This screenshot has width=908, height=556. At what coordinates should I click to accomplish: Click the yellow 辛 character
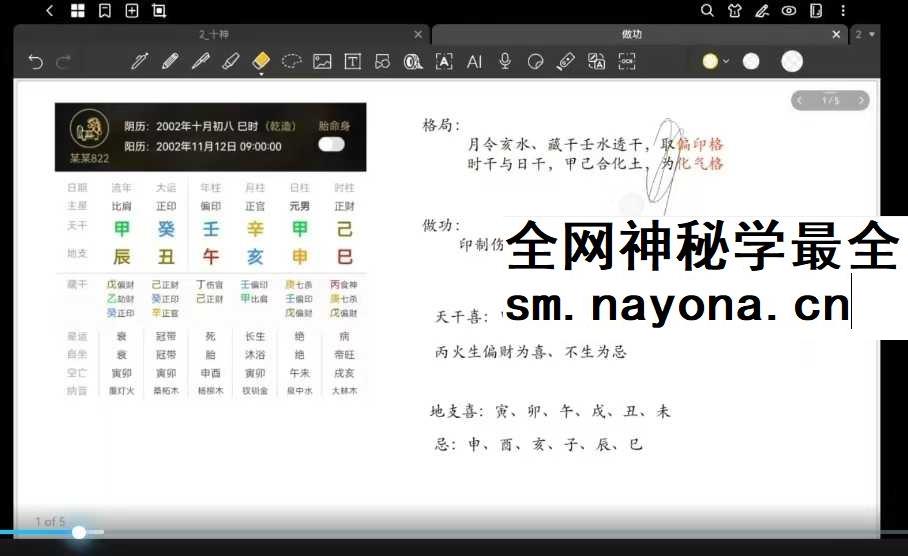pyautogui.click(x=255, y=229)
